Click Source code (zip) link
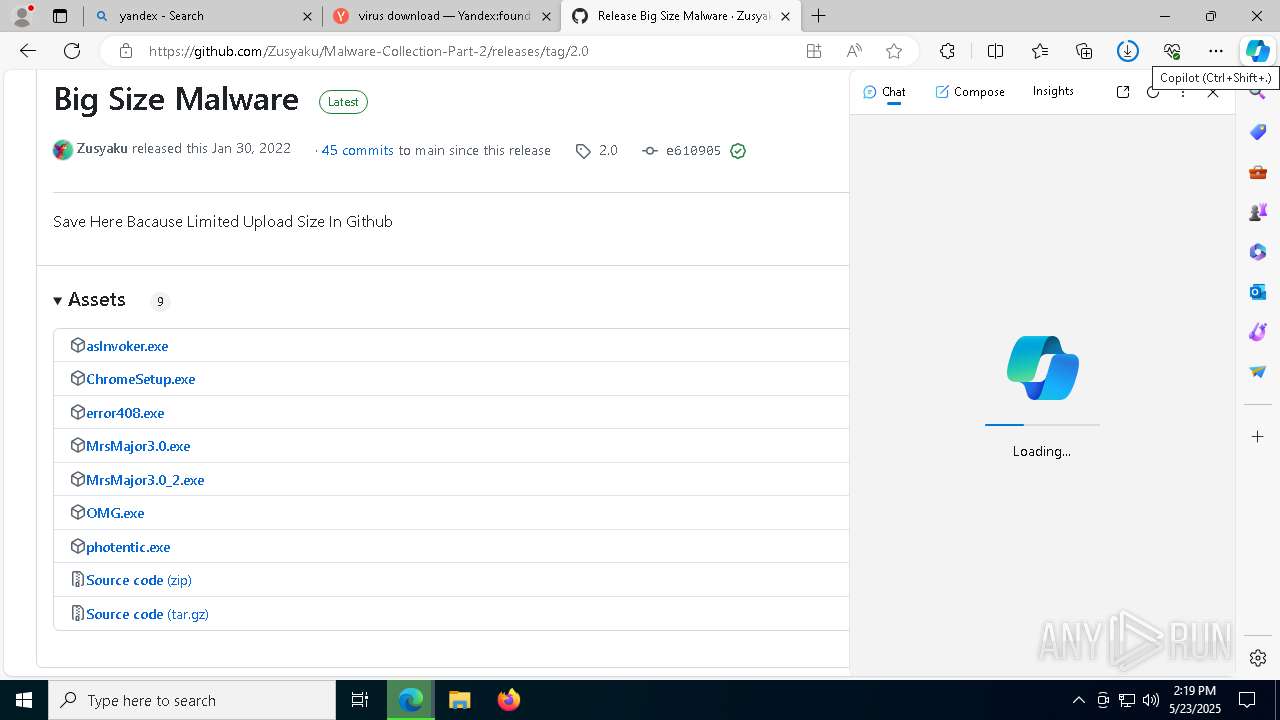Viewport: 1280px width, 720px height. pyautogui.click(x=139, y=580)
